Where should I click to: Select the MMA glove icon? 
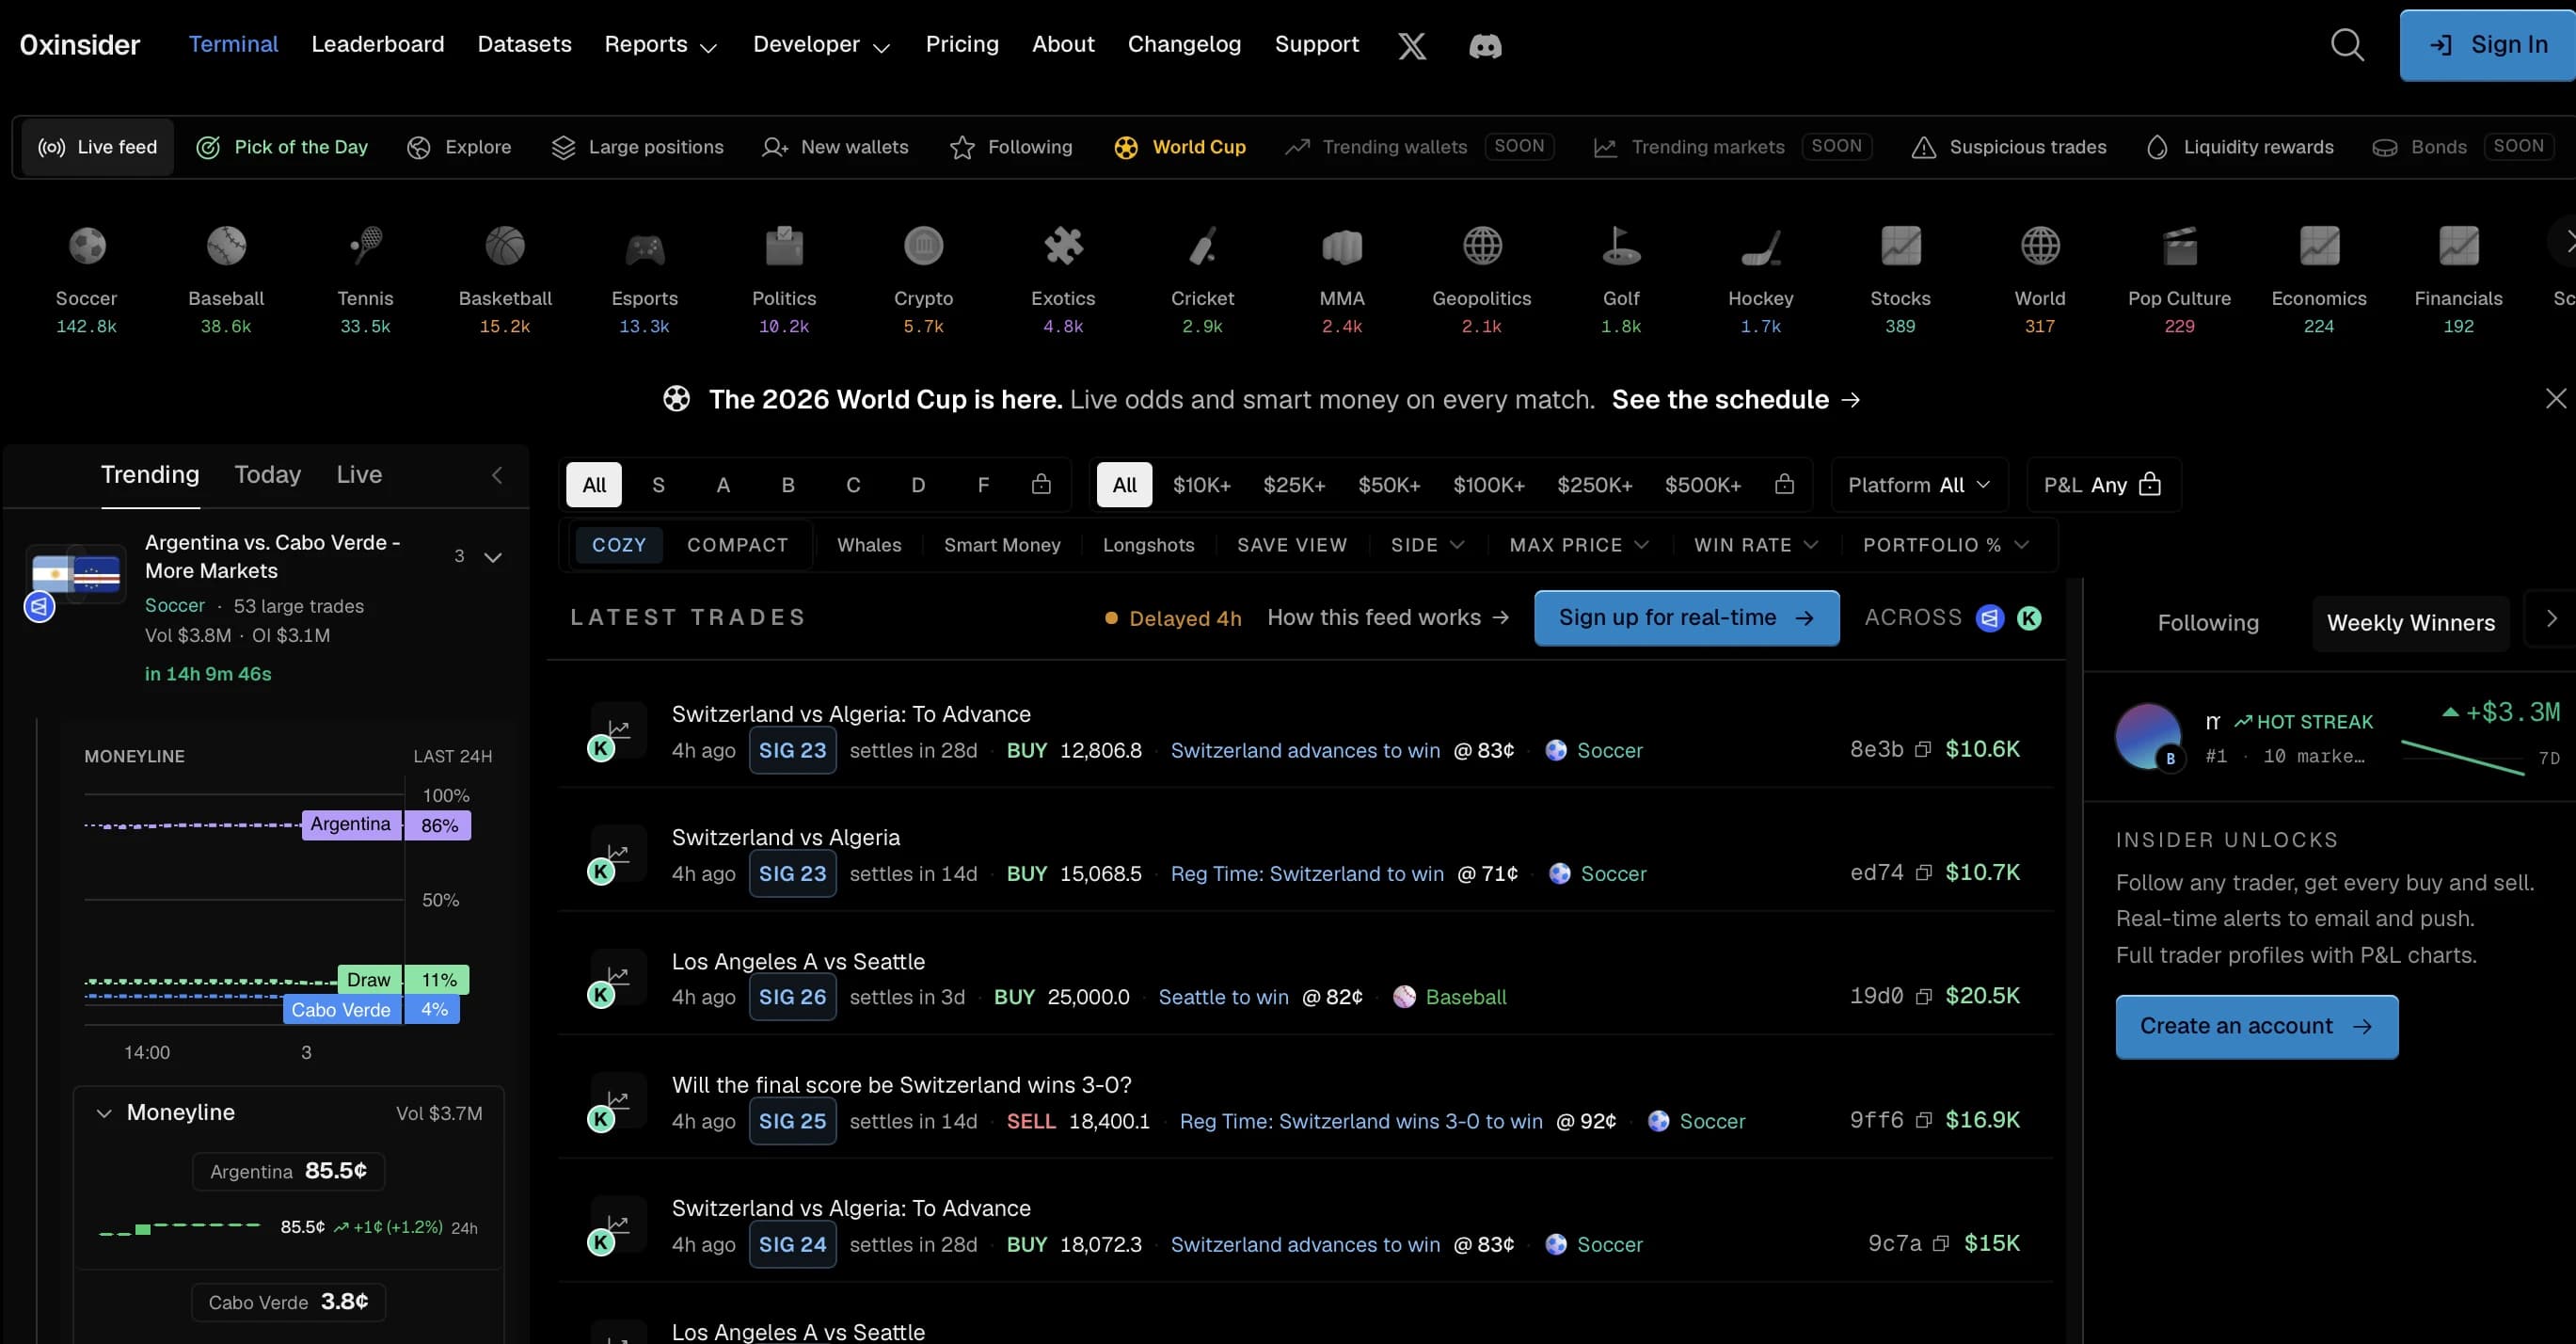click(1342, 246)
